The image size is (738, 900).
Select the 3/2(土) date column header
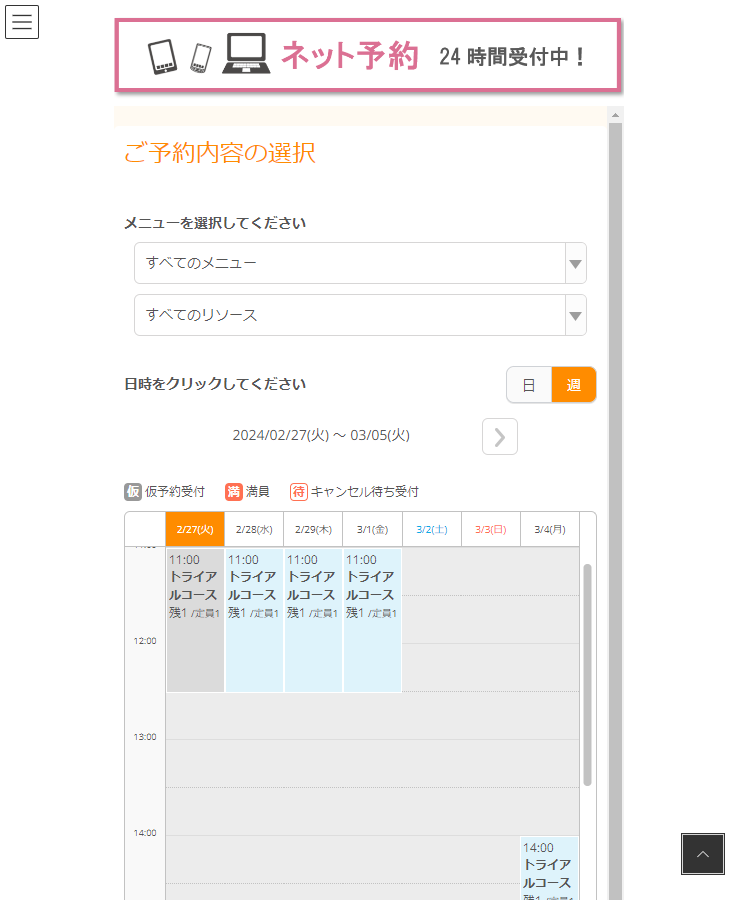tap(432, 529)
